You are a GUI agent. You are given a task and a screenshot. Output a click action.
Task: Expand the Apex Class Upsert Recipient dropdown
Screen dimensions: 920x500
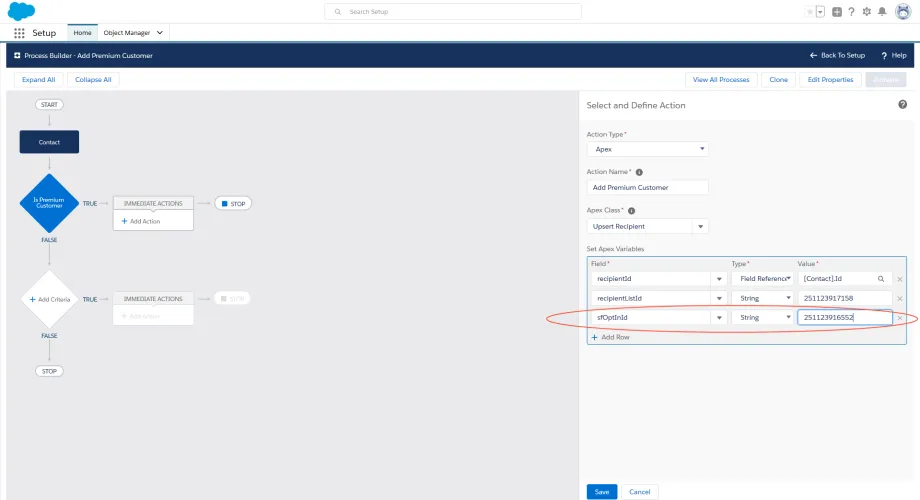[x=647, y=227]
